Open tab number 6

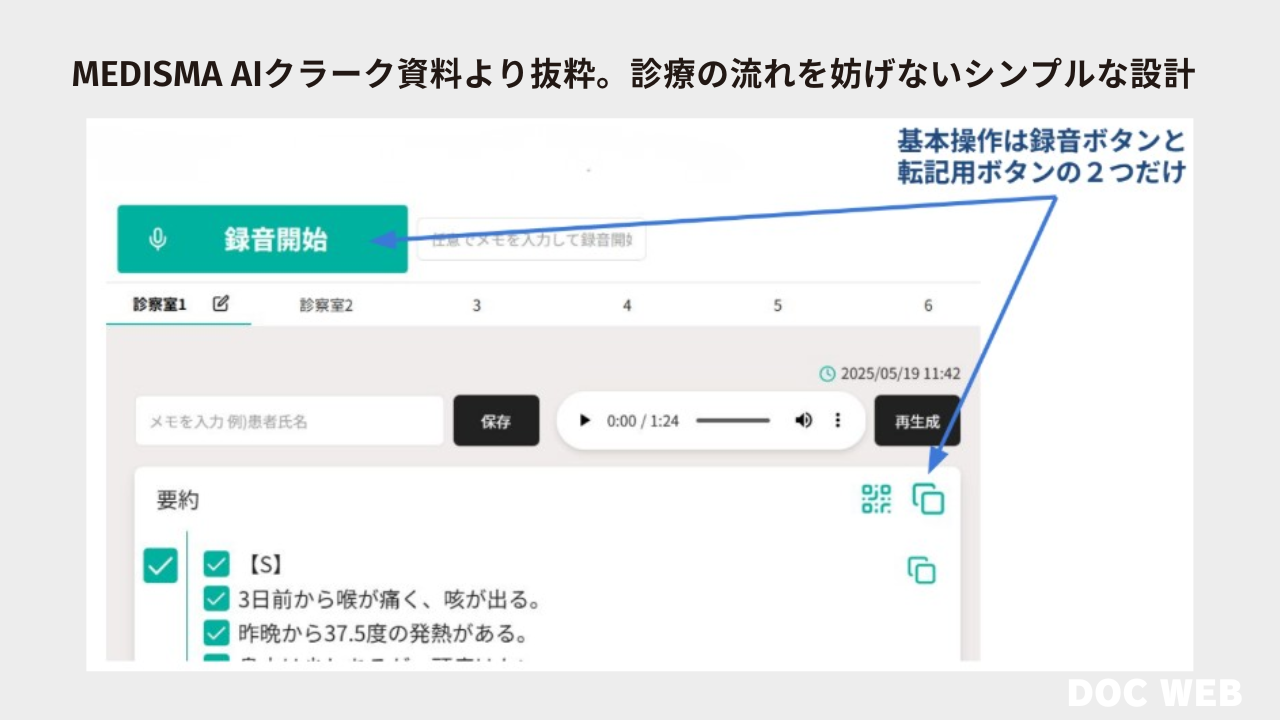[928, 306]
